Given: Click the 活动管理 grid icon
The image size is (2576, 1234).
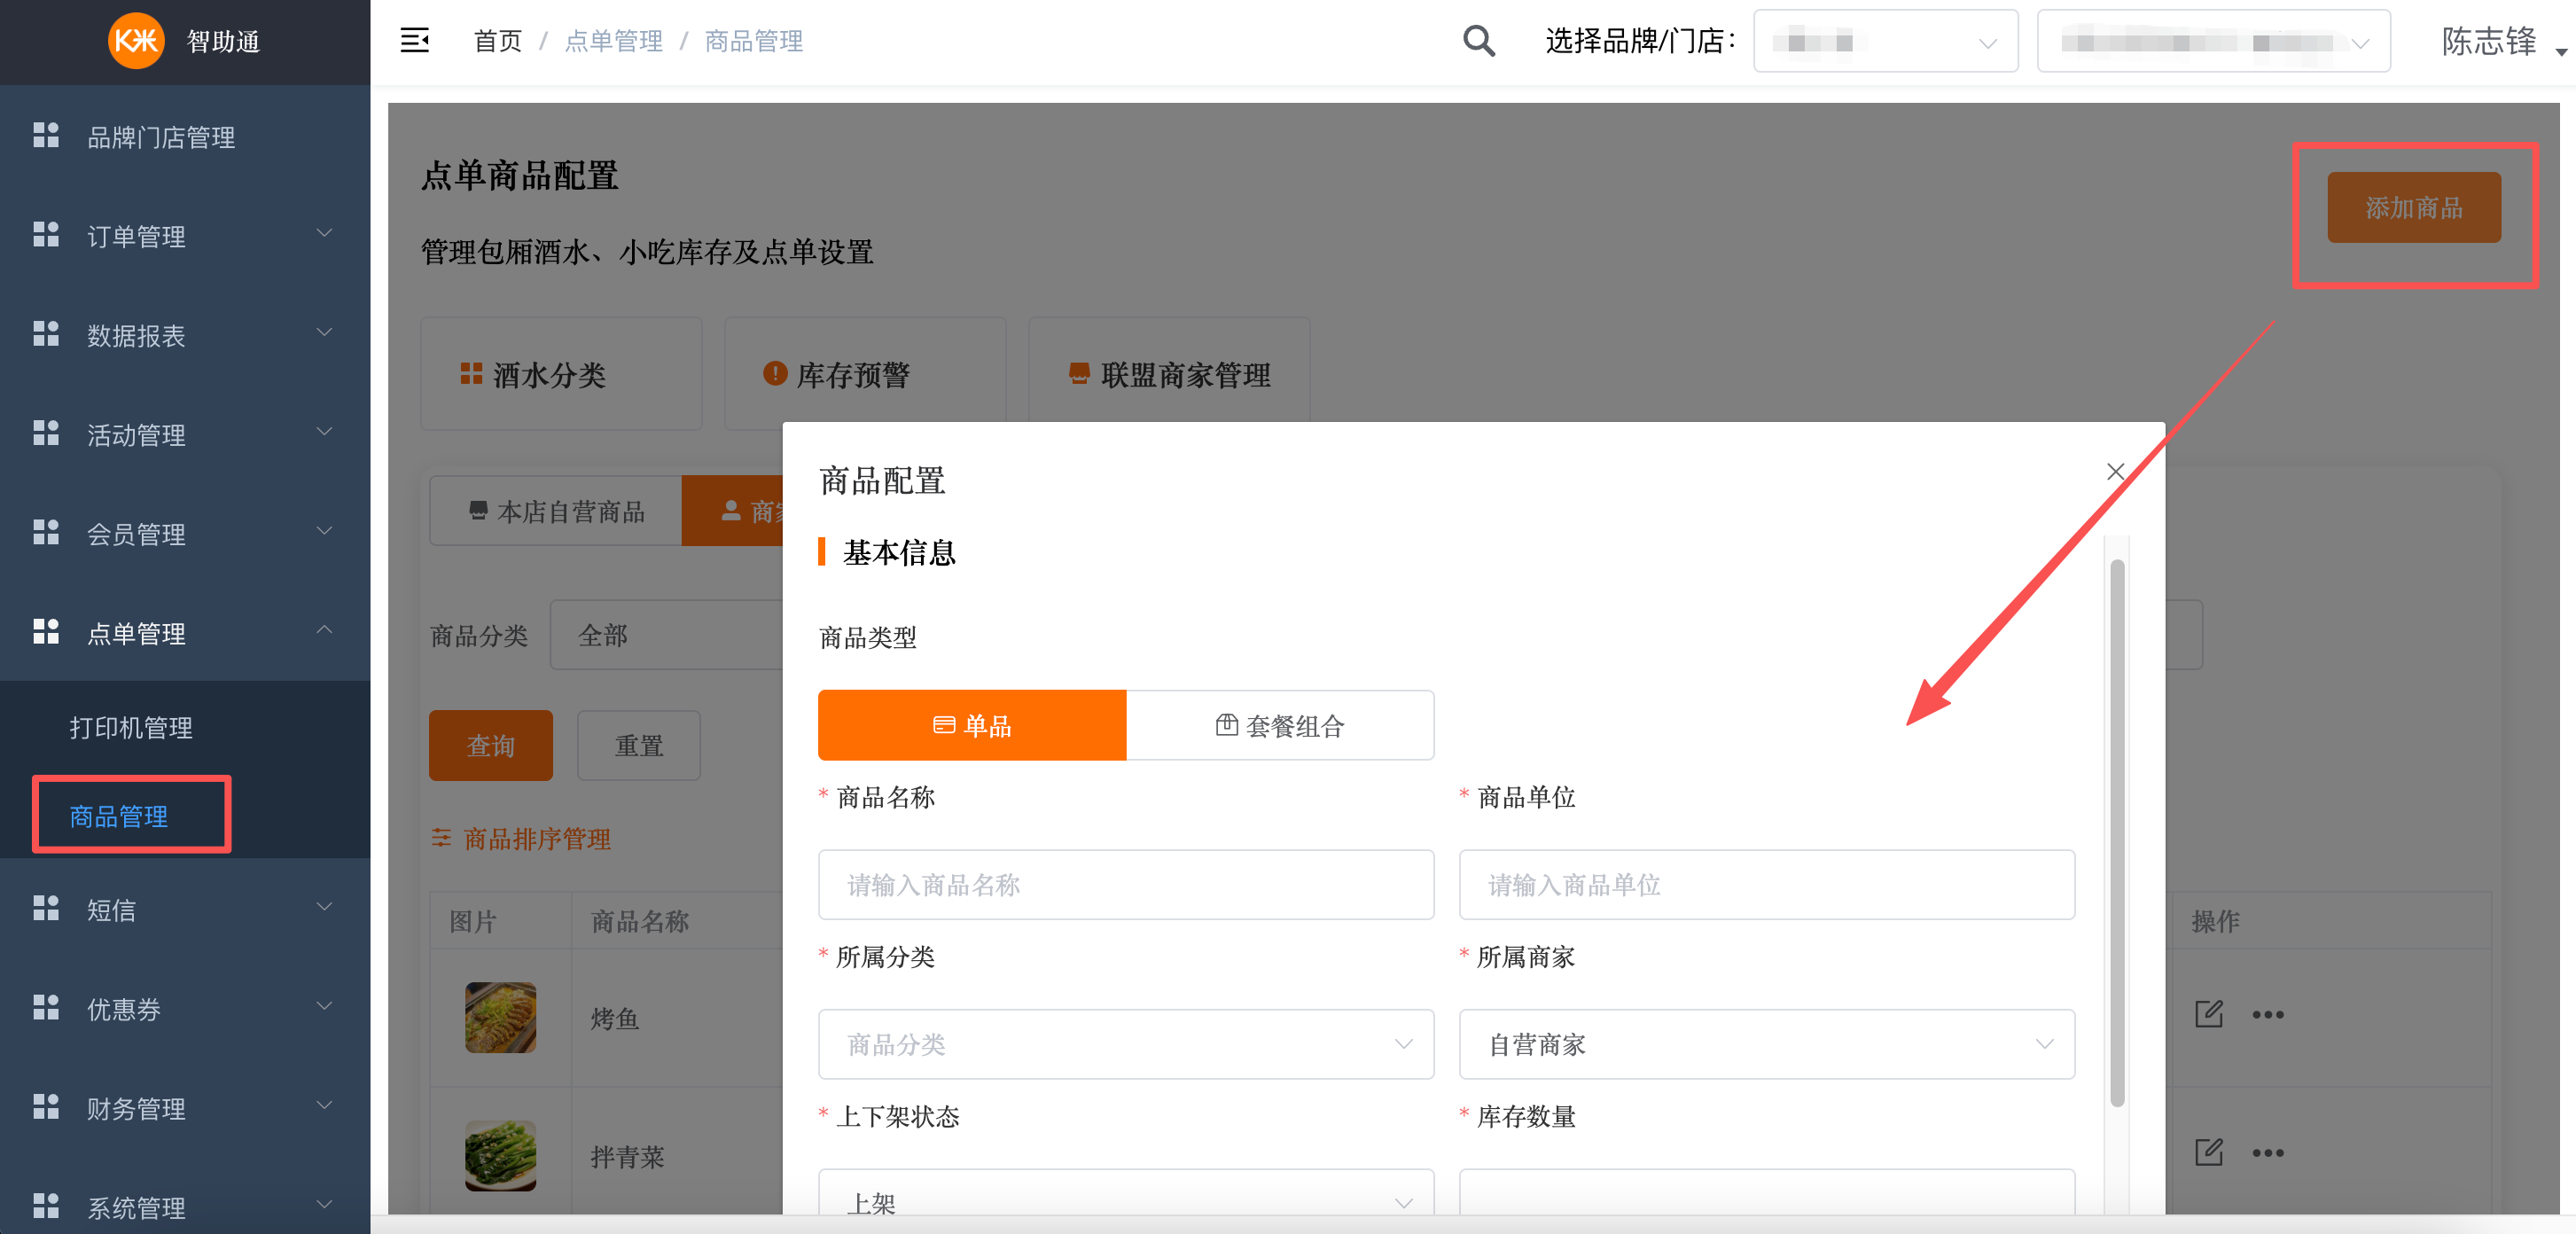Looking at the screenshot, I should [46, 434].
